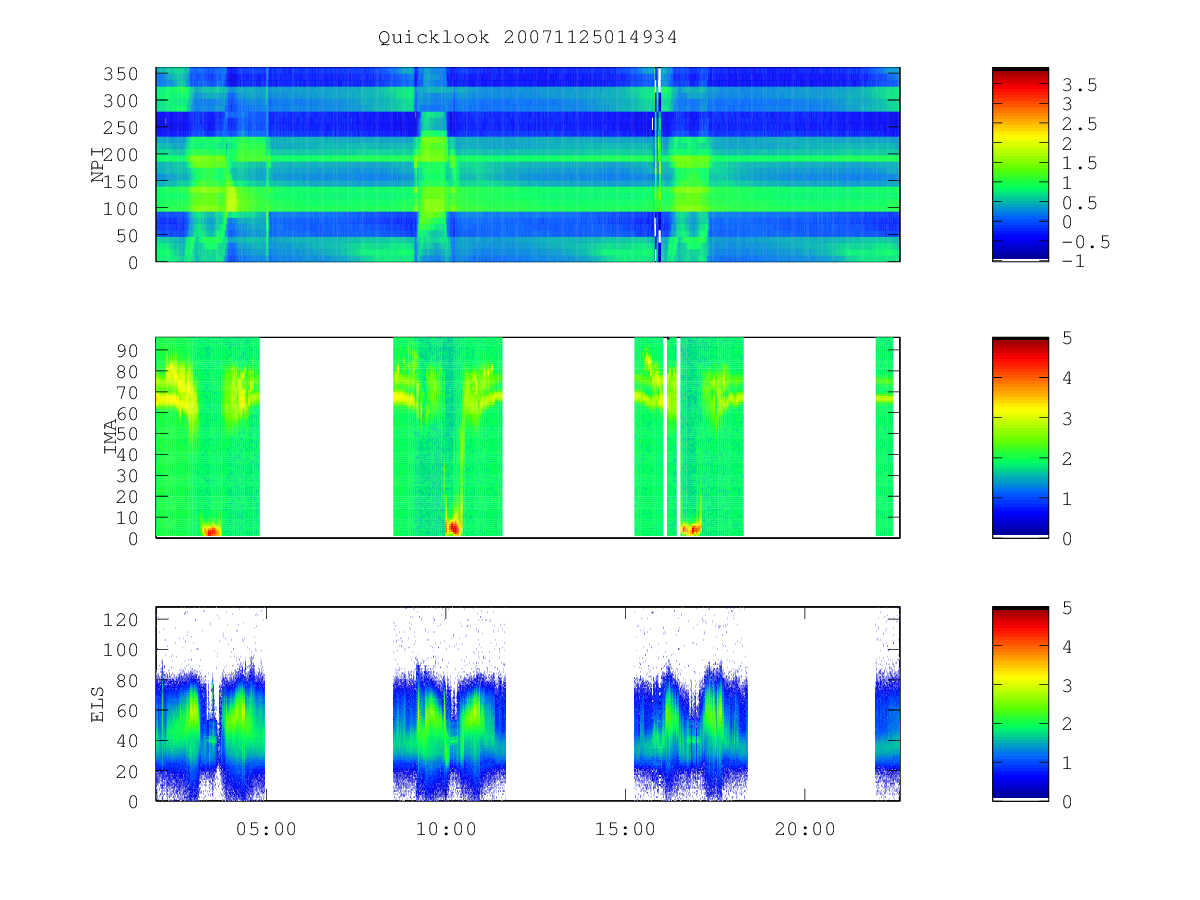This screenshot has width=1200, height=900.
Task: Select the NPI axis label
Action: click(98, 165)
